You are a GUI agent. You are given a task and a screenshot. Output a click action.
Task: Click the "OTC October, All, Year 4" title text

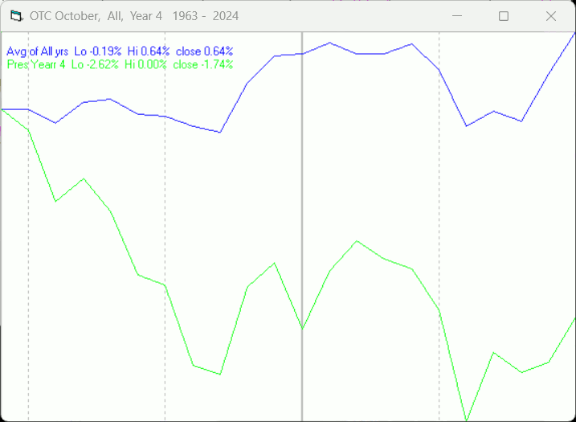[x=96, y=16]
